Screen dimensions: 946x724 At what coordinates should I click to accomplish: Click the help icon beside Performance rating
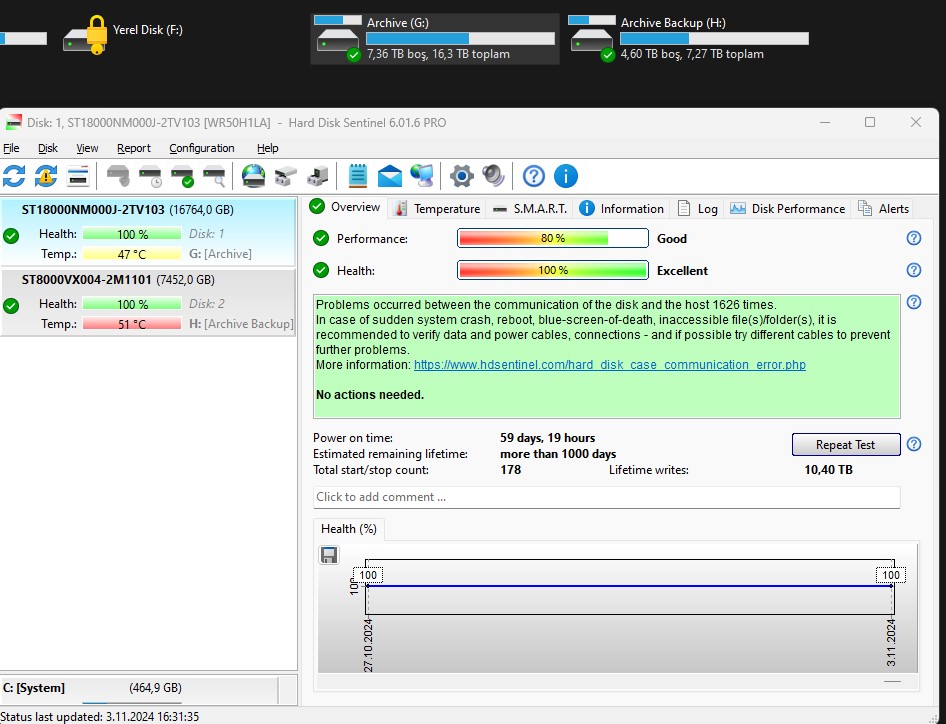(914, 238)
